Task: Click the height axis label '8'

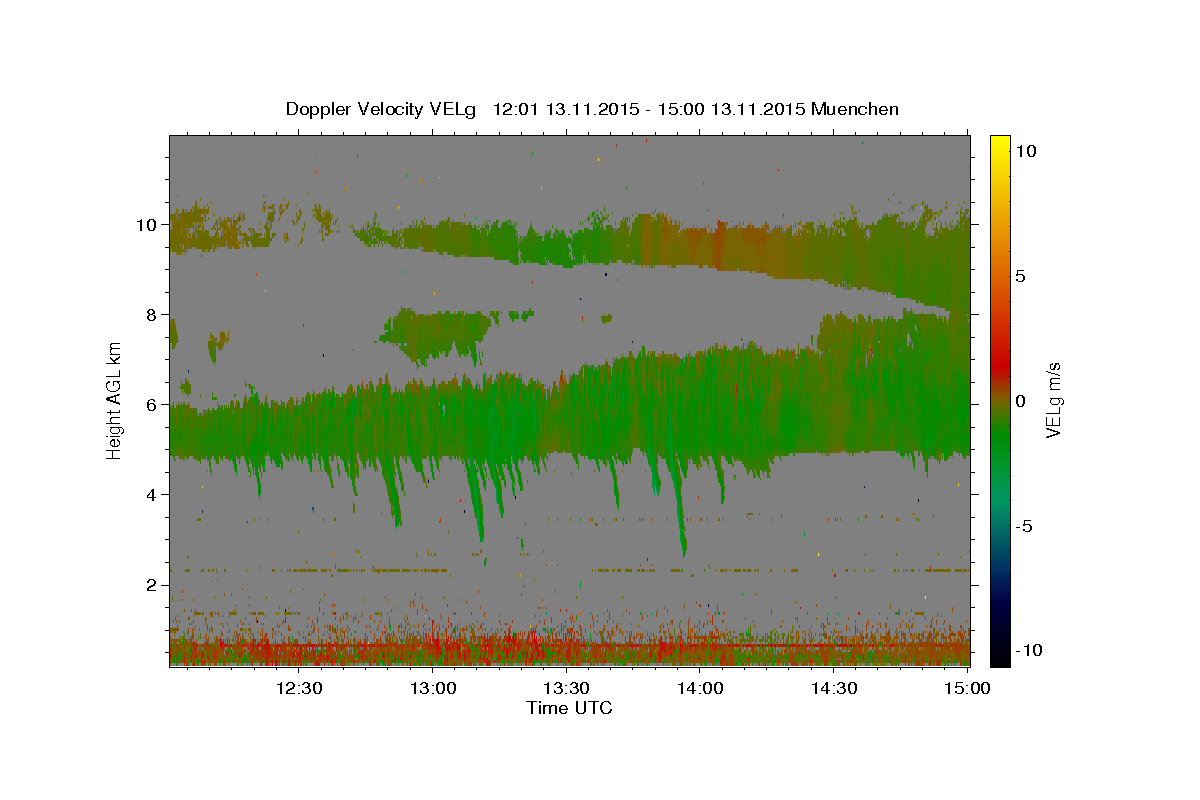Action: click(x=153, y=315)
